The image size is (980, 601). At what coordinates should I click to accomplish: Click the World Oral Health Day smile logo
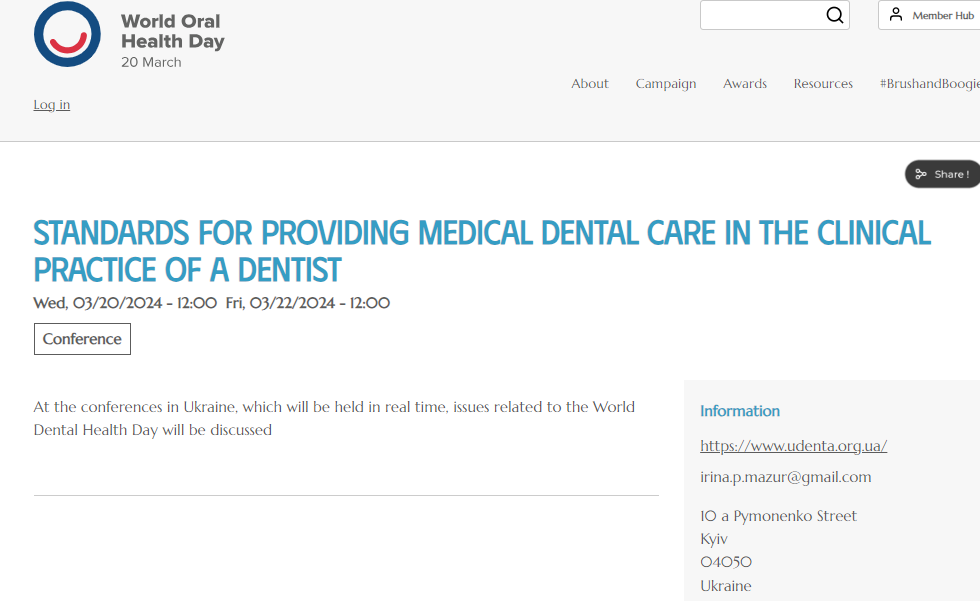(x=67, y=34)
